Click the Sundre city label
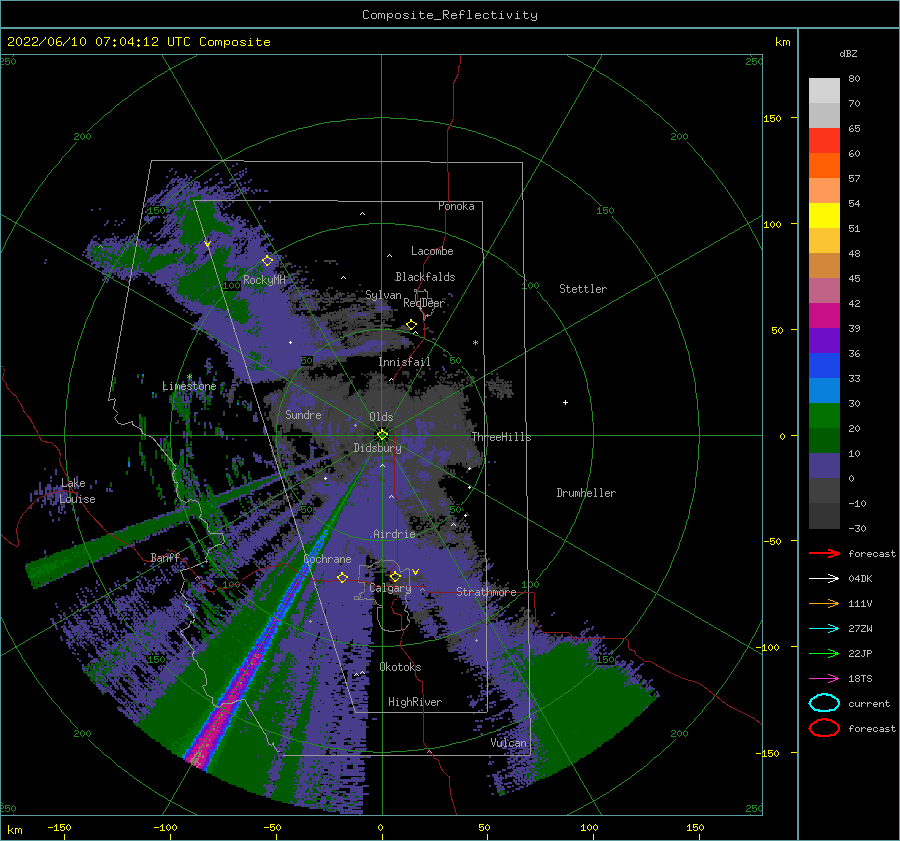The width and height of the screenshot is (900, 841). [303, 414]
